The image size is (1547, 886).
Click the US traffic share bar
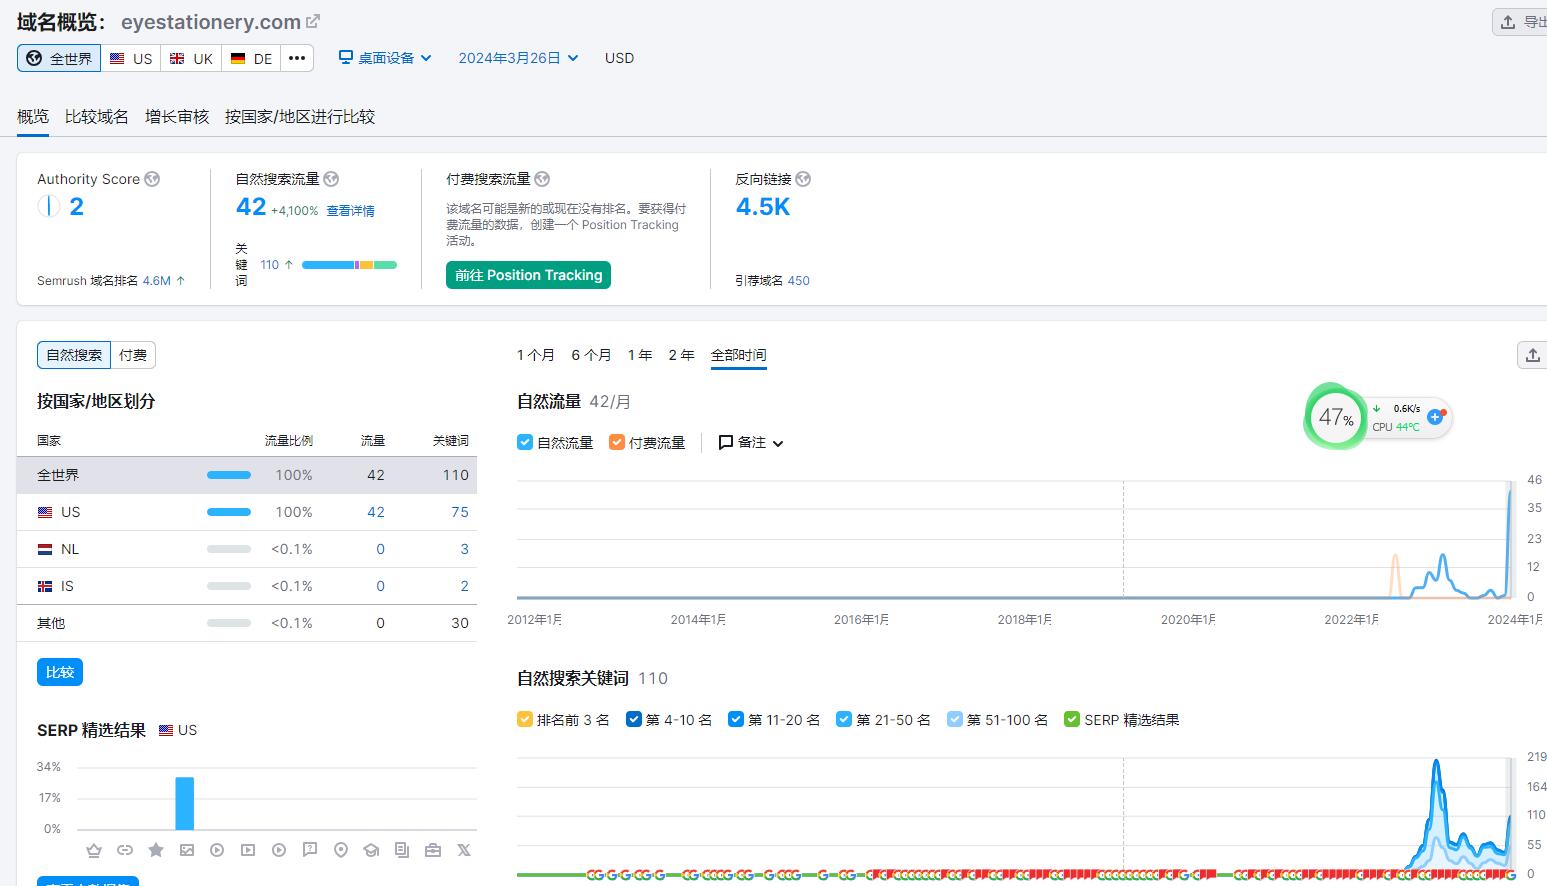[x=229, y=512]
